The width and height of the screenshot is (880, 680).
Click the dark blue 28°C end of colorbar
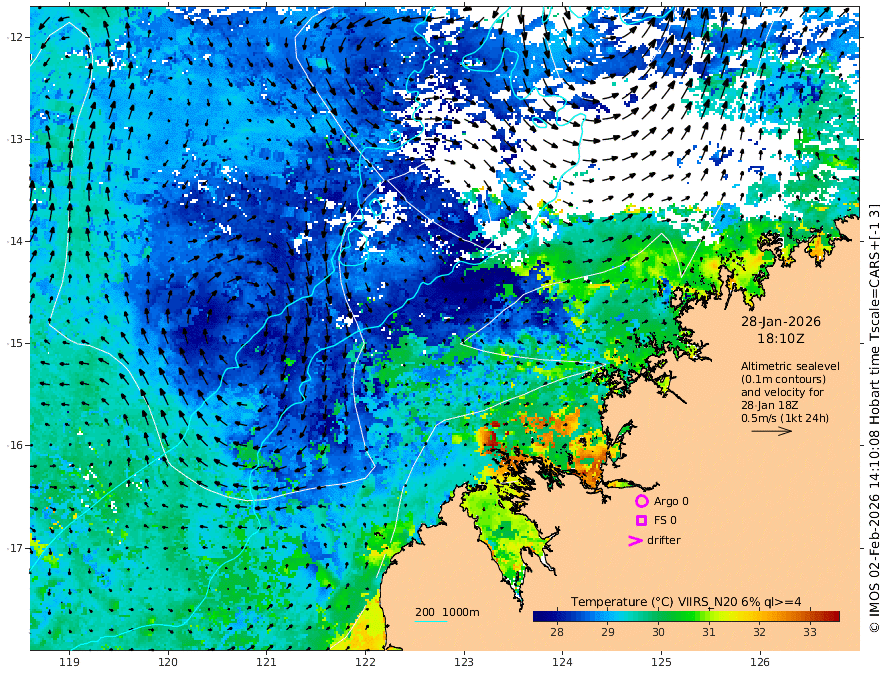[x=542, y=616]
